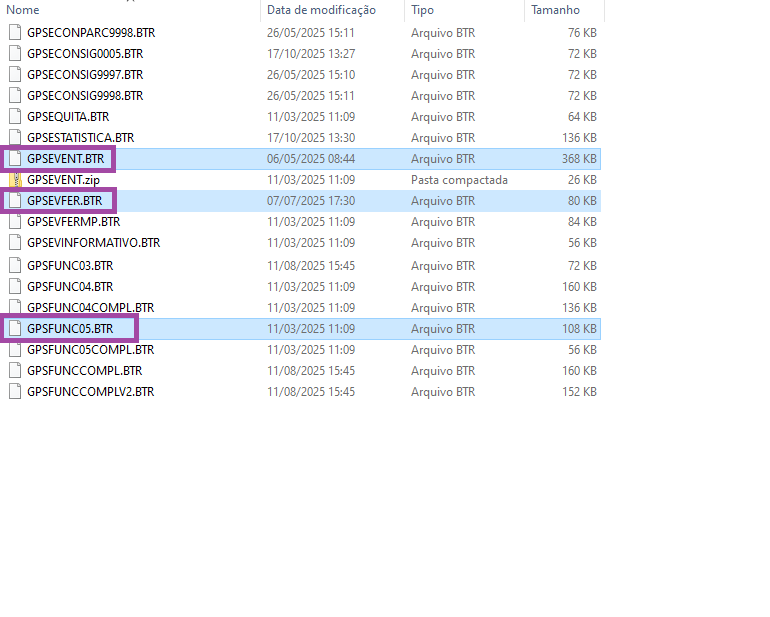Select the GPSEVINFORMATIVO.BTR file icon

click(15, 243)
